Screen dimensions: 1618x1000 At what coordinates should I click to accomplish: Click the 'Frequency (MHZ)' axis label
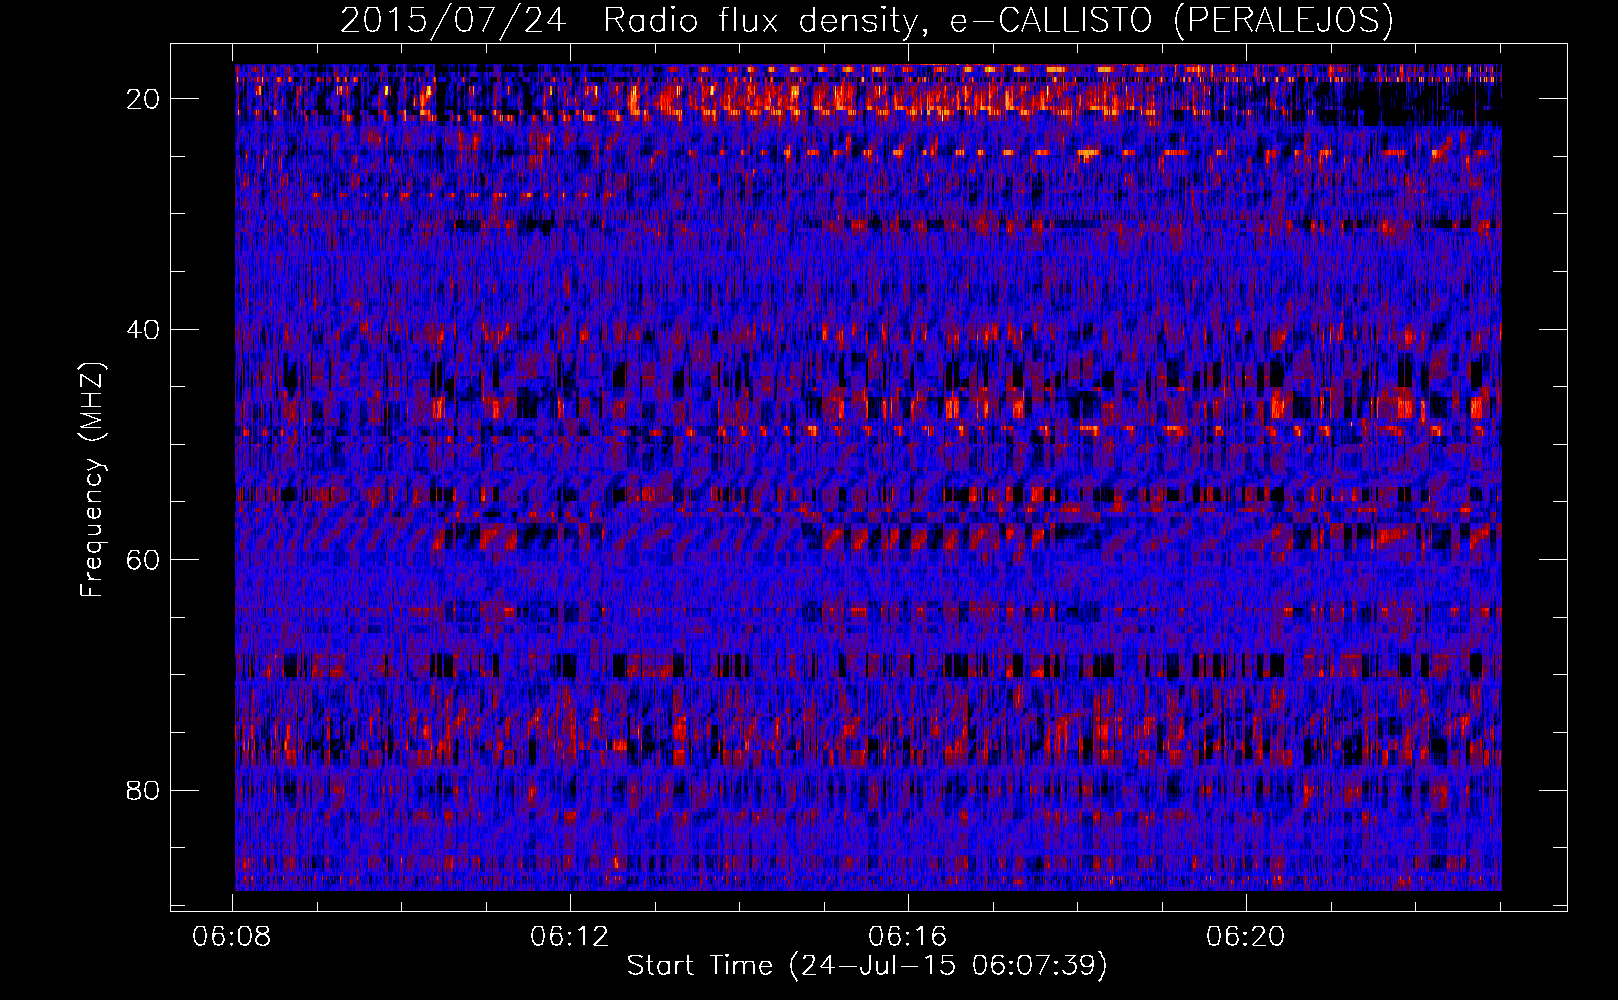click(91, 480)
